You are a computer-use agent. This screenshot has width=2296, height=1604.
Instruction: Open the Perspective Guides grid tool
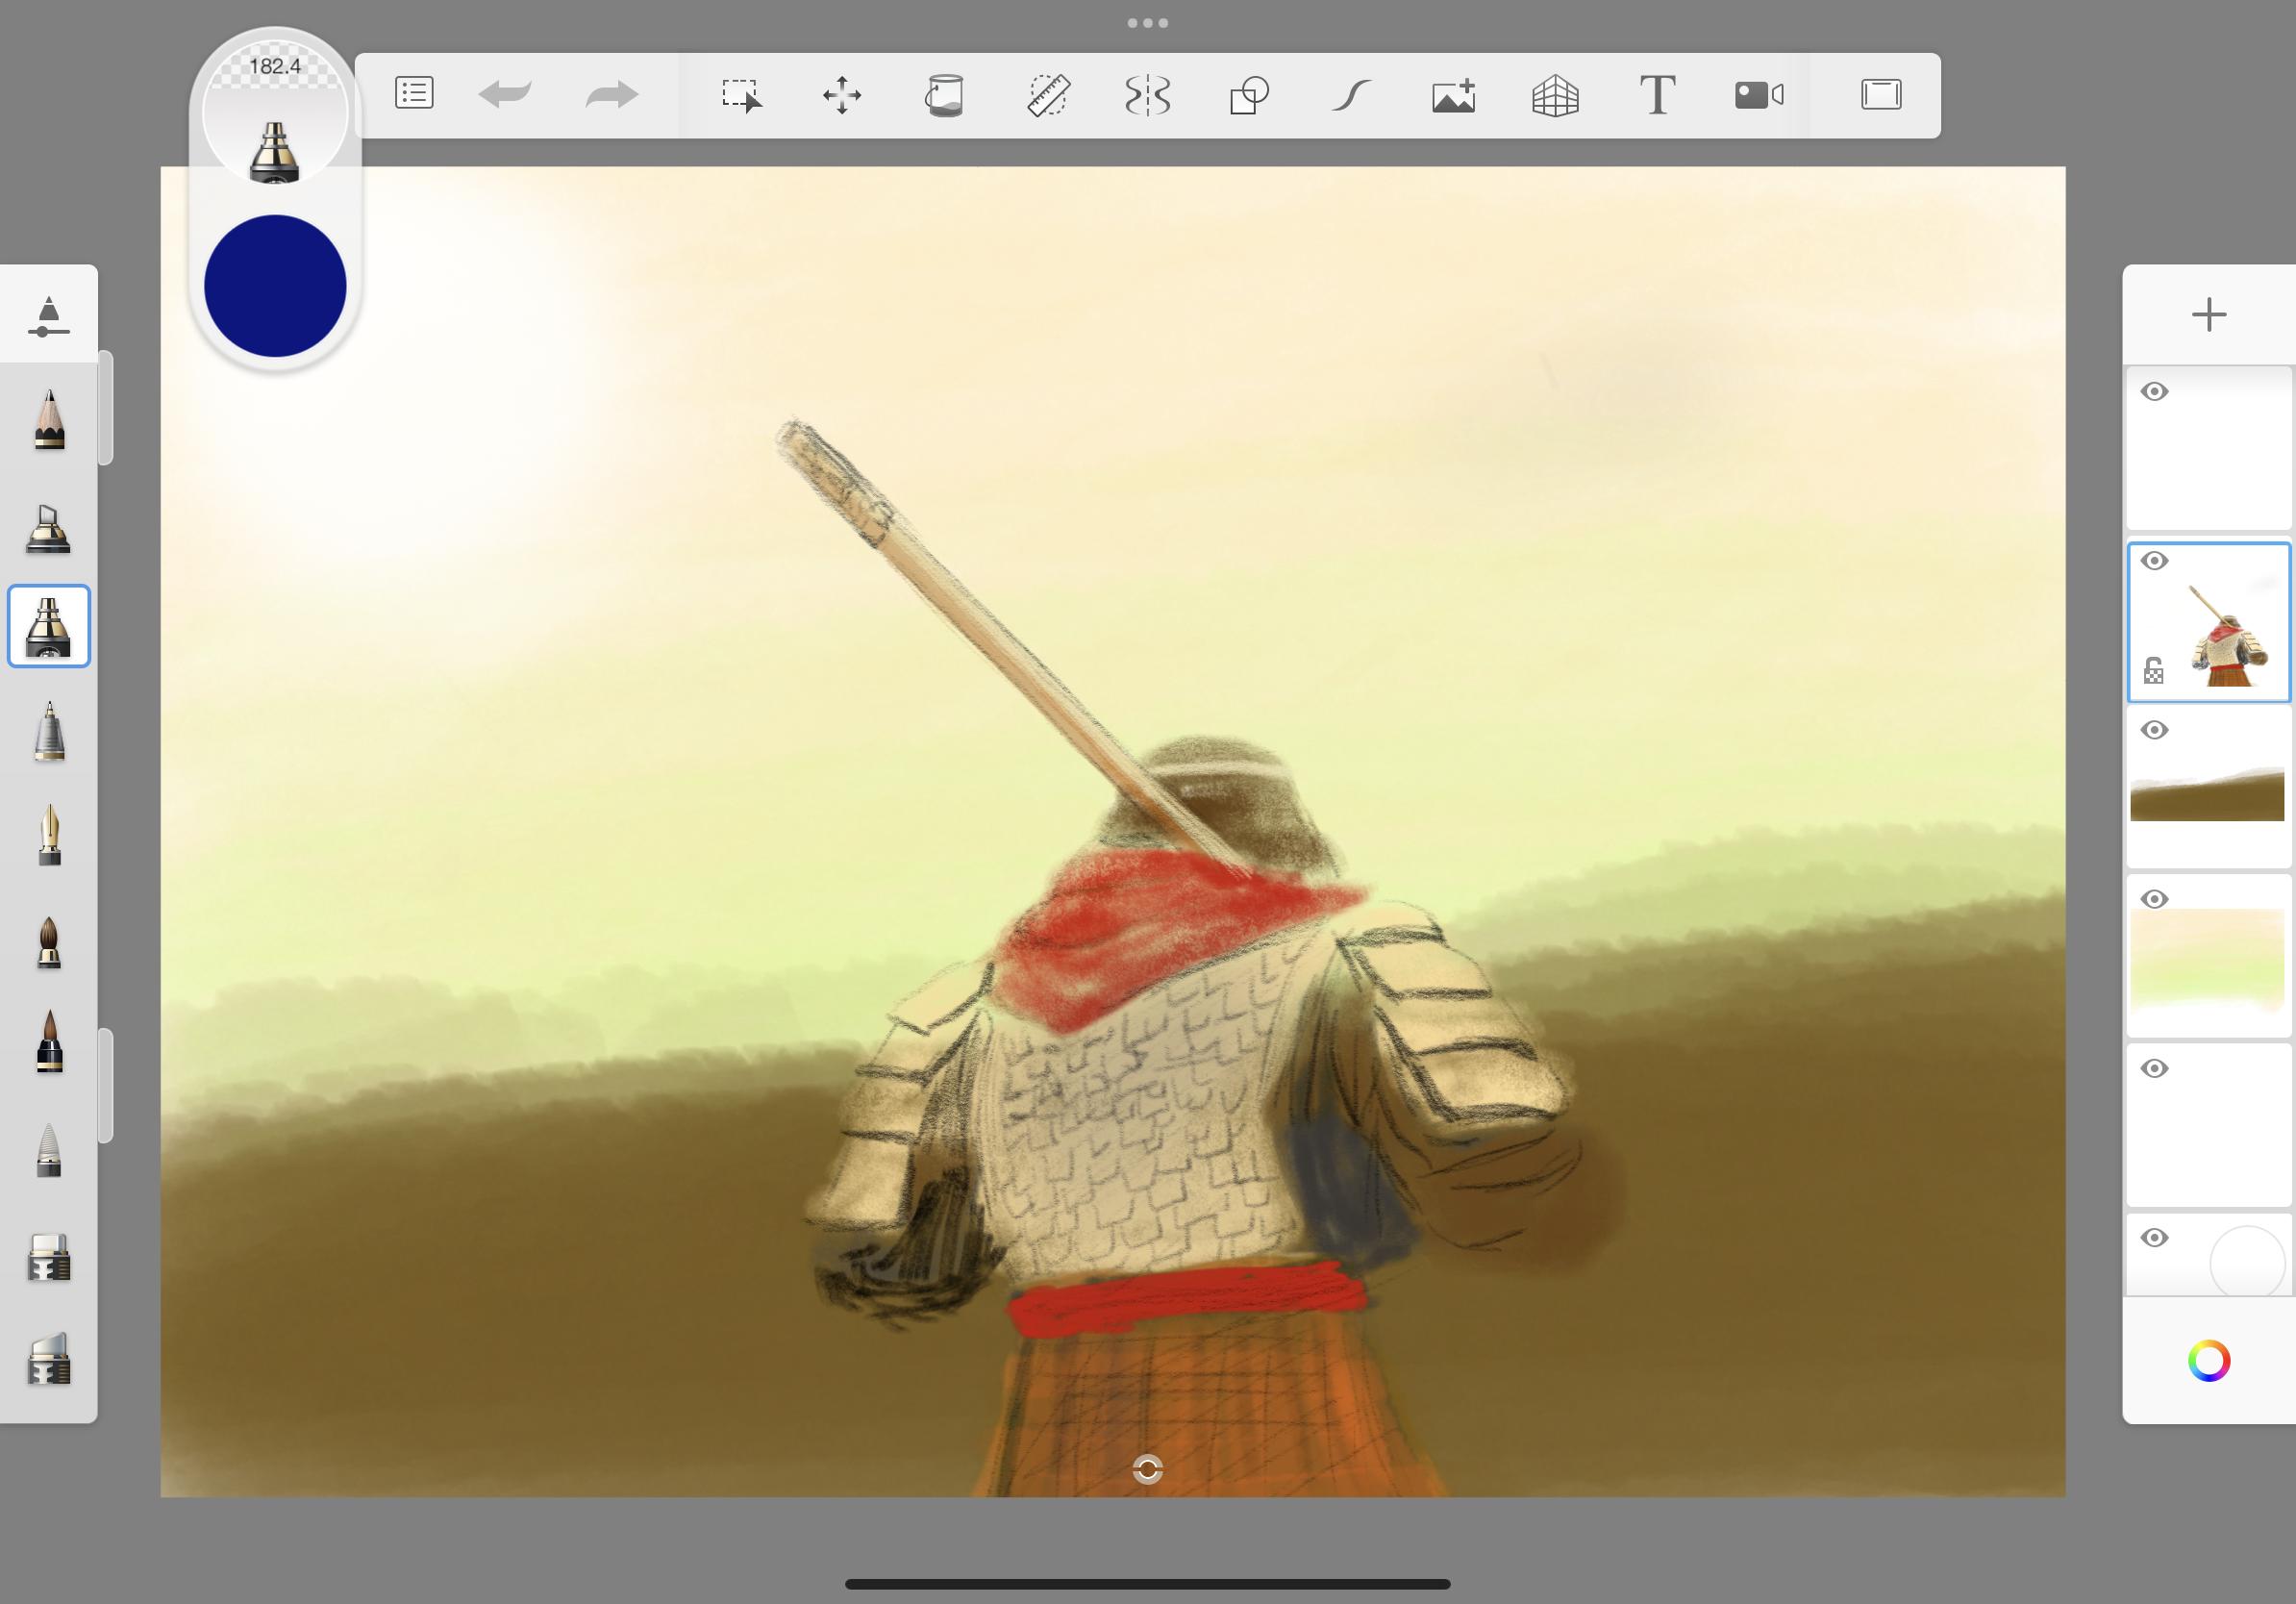(x=1555, y=96)
